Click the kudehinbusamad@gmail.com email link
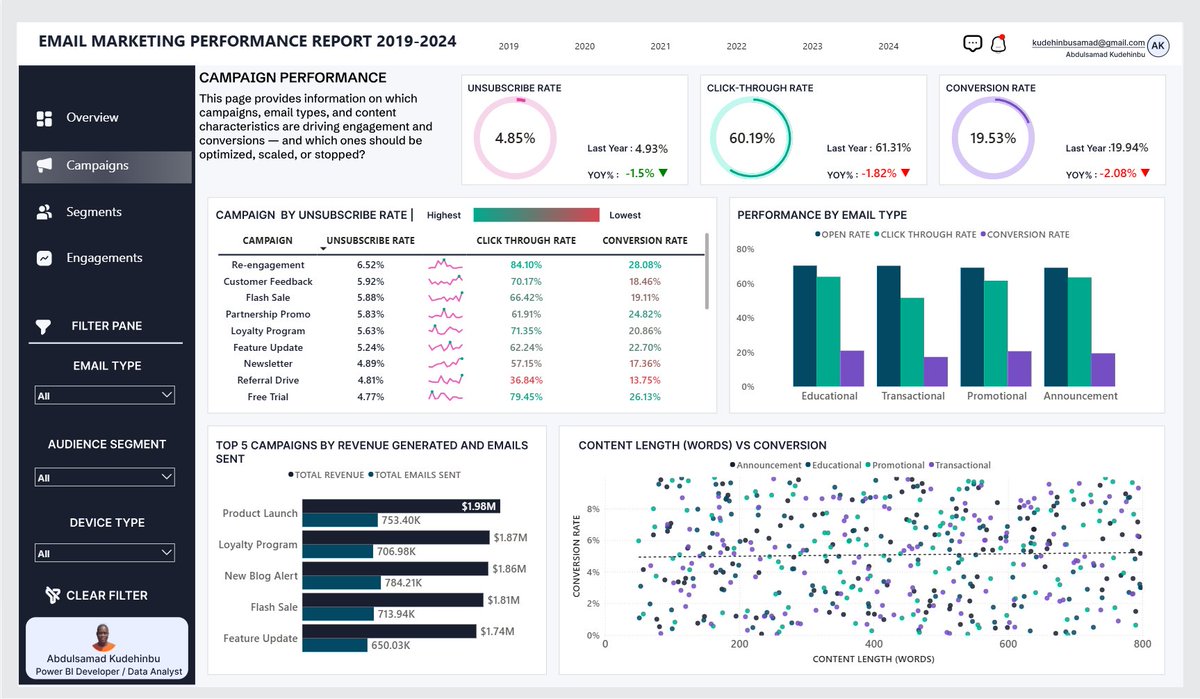The height and width of the screenshot is (699, 1200). [1088, 43]
